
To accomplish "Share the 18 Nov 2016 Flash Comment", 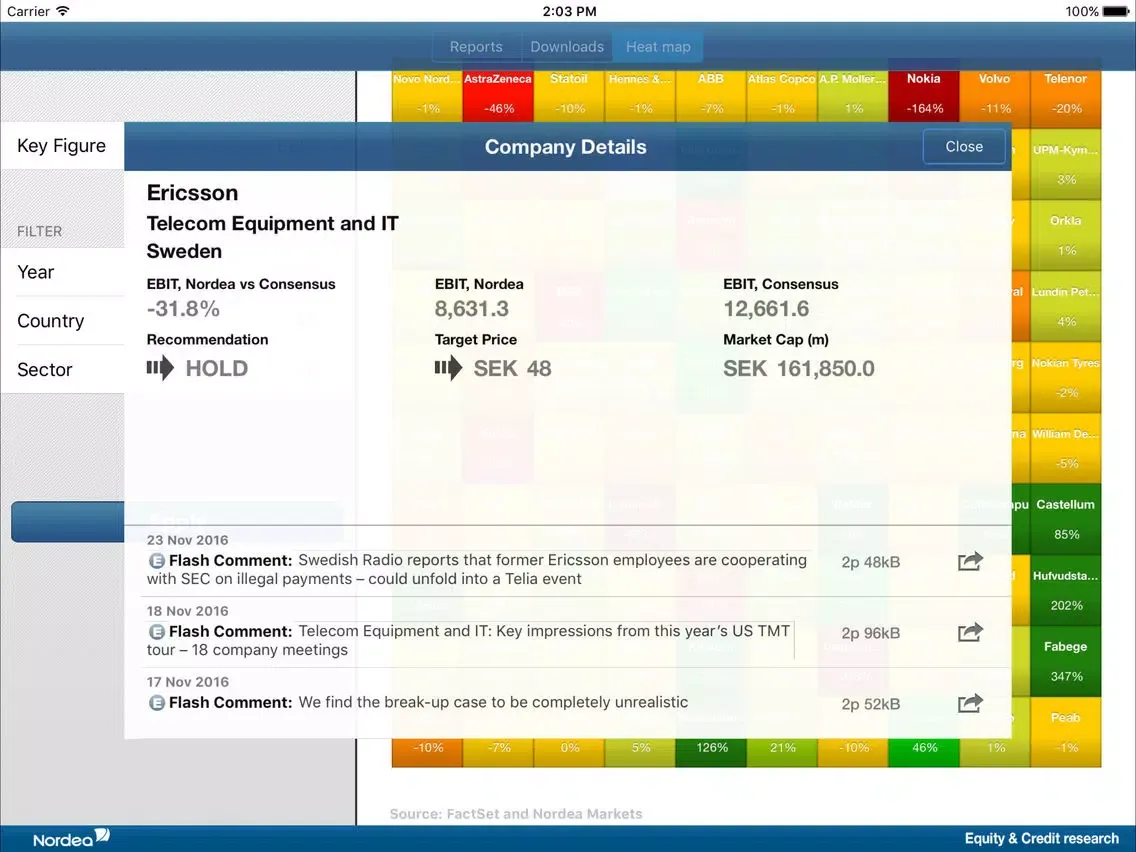I will 970,632.
